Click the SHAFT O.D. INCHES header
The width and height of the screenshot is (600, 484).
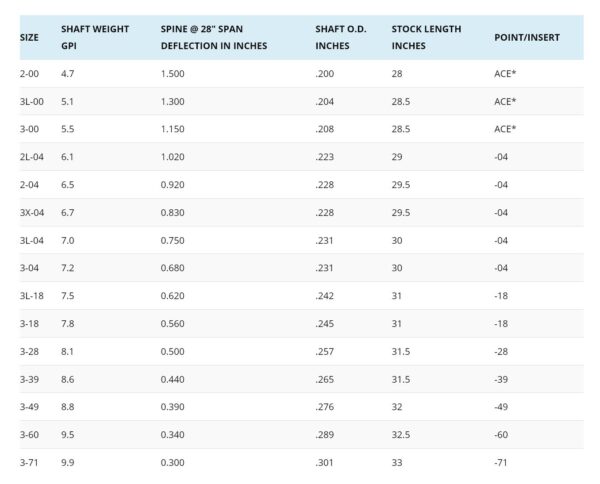[x=338, y=37]
